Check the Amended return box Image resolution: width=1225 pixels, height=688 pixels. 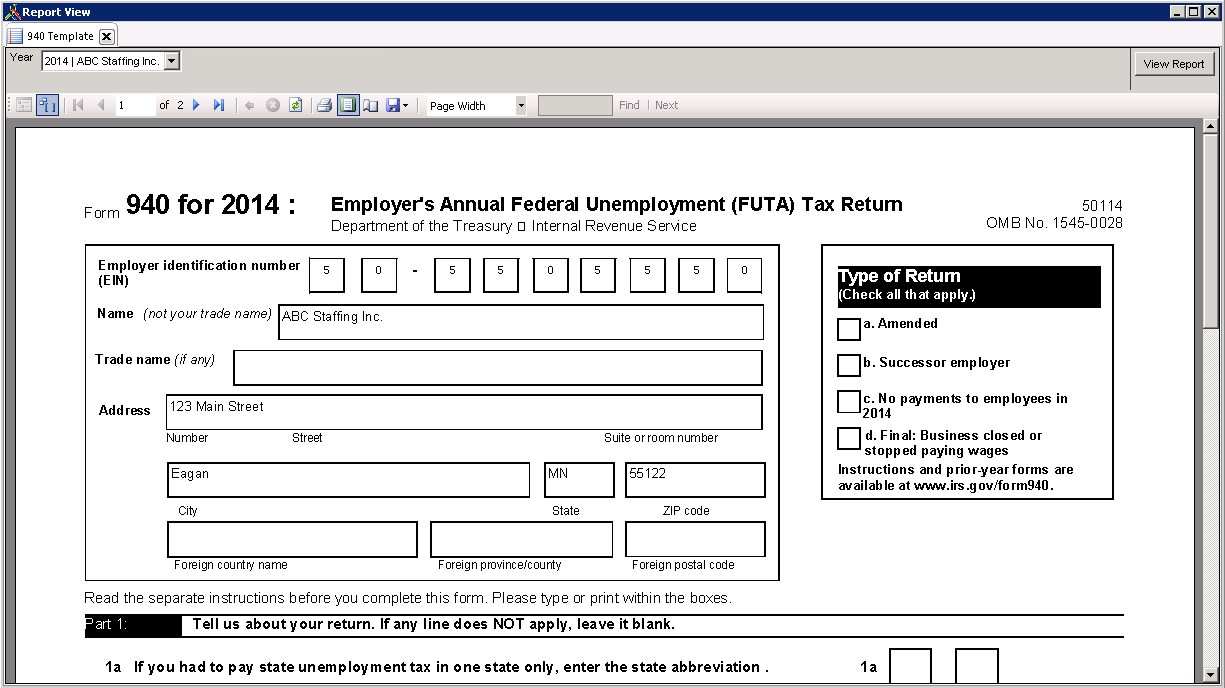pos(848,329)
